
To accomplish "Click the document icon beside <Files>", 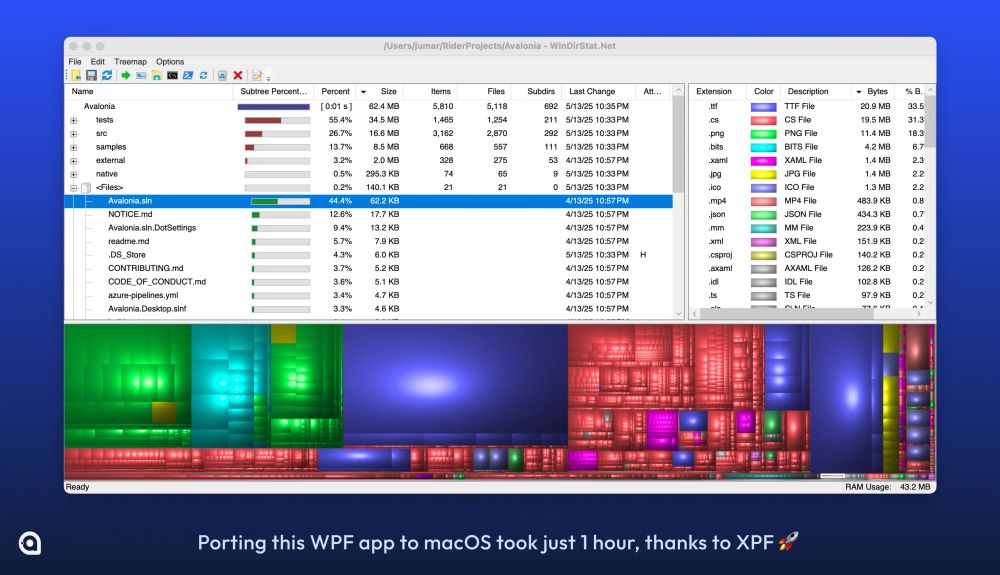I will click(x=86, y=187).
